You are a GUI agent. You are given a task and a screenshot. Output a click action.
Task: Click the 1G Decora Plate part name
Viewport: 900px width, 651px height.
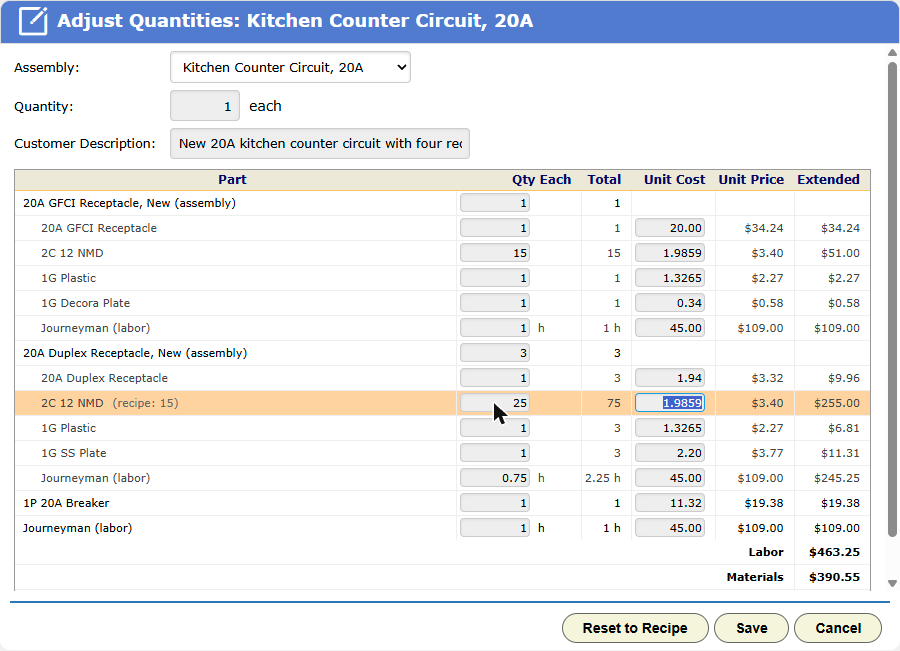[86, 303]
